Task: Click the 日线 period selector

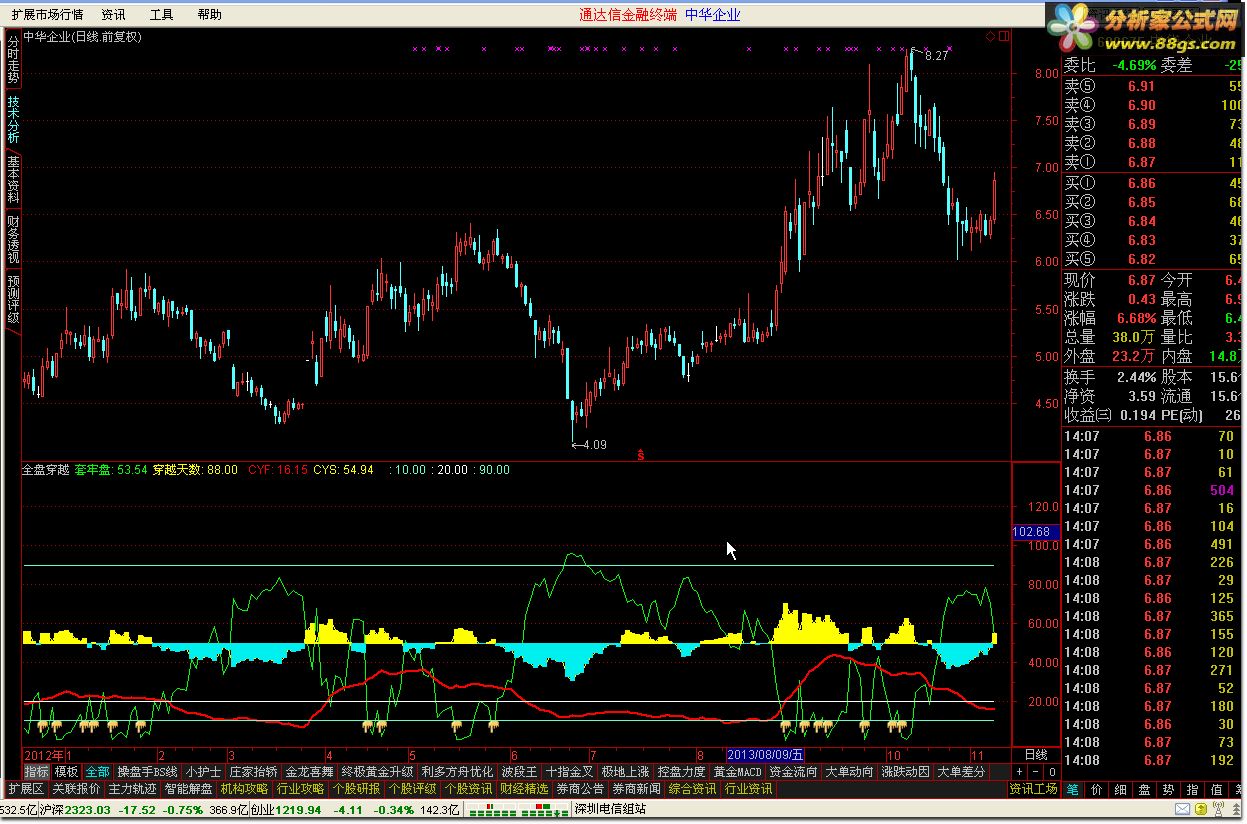Action: pos(1036,754)
